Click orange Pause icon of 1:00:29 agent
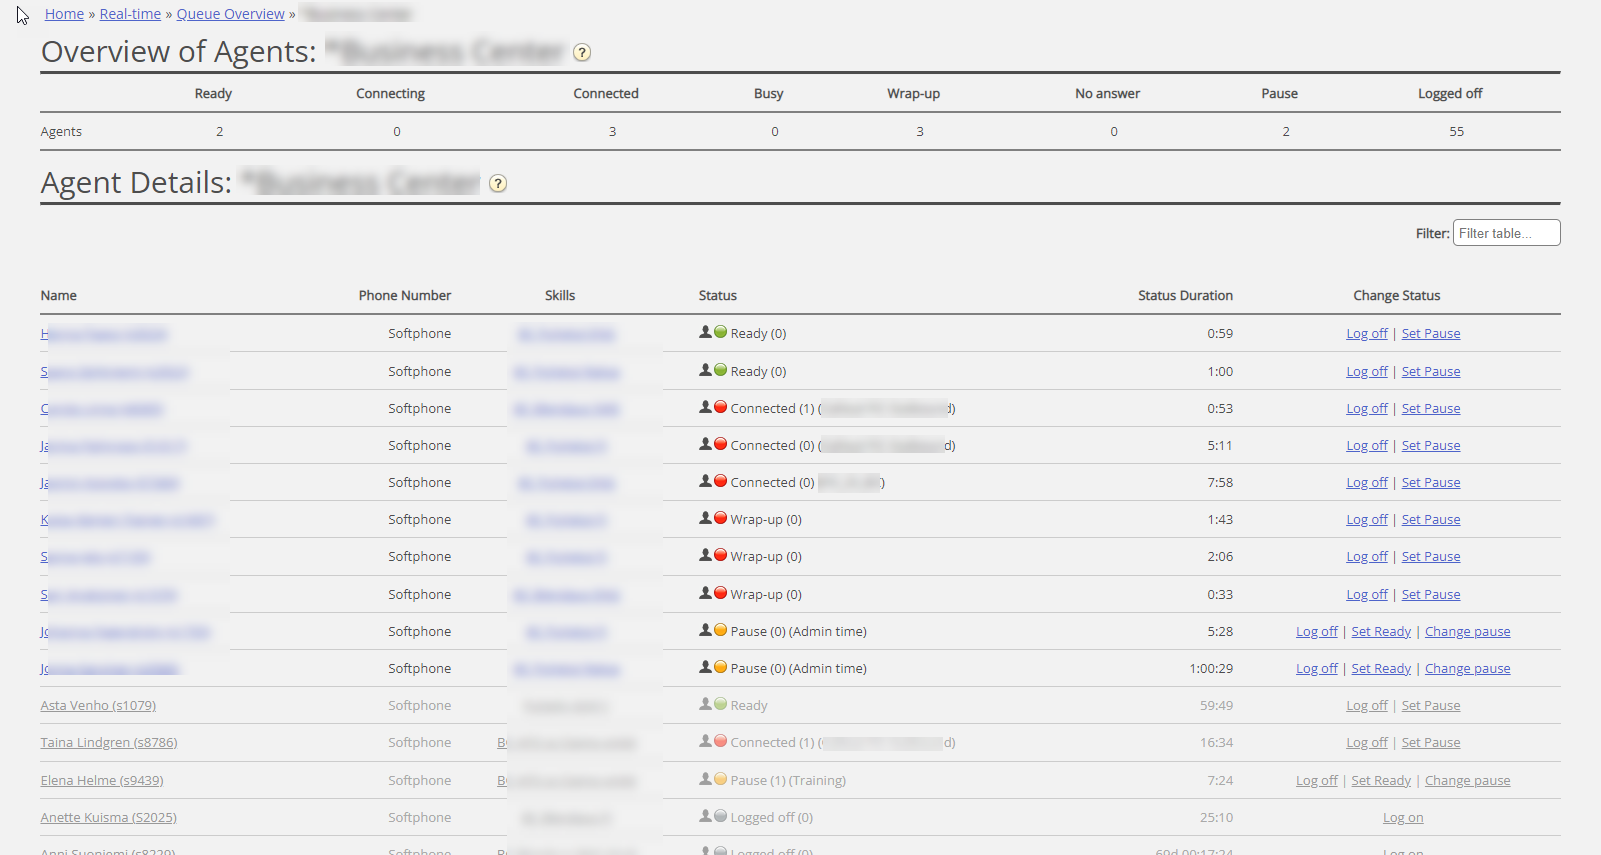 (x=720, y=667)
